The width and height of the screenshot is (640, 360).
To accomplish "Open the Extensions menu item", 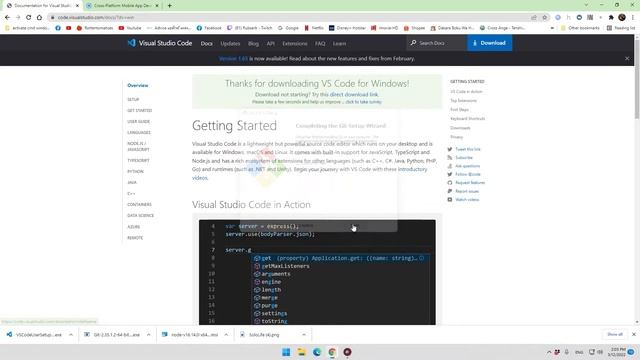I will (x=295, y=43).
